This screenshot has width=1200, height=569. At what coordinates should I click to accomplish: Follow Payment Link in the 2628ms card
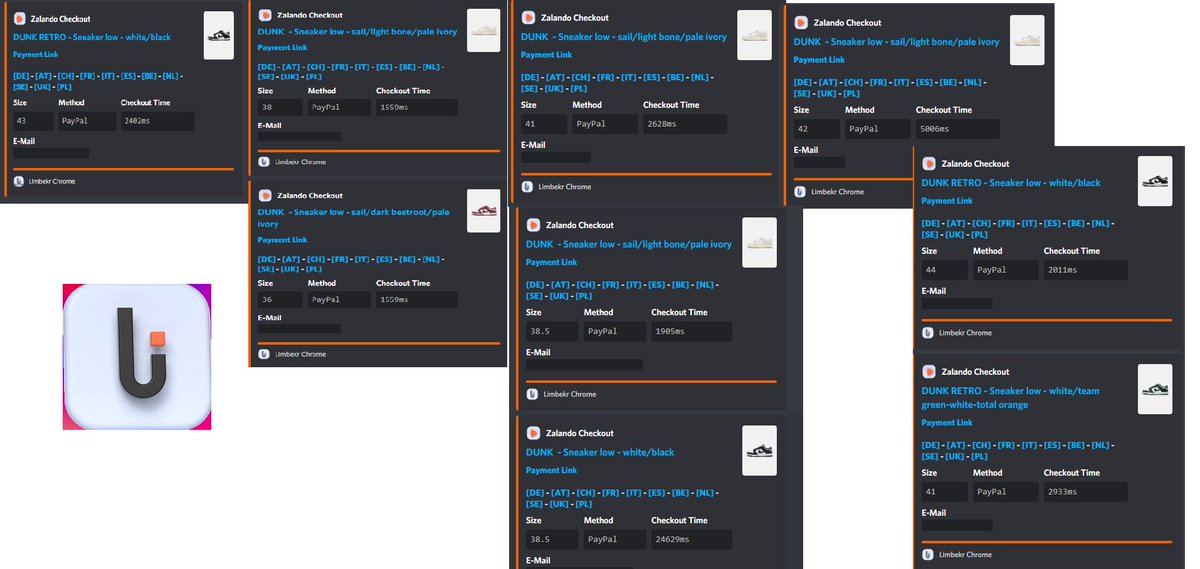(x=547, y=55)
